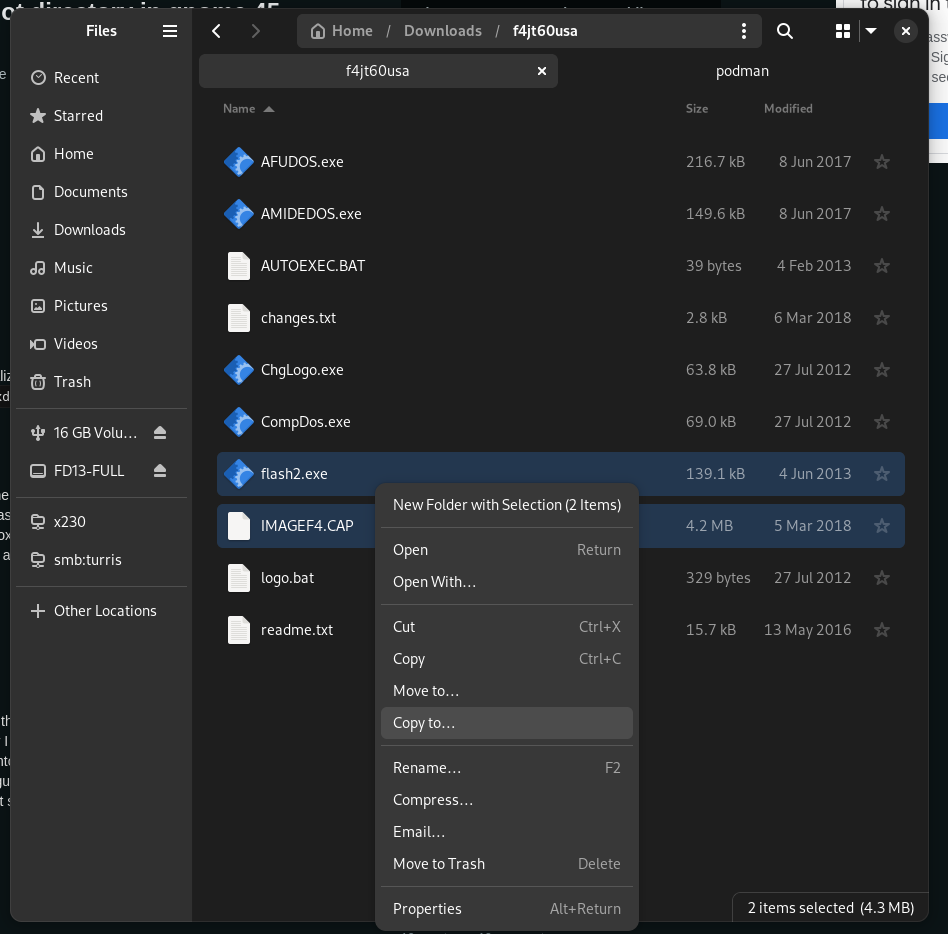Go forward with the right arrow
948x934 pixels.
point(255,31)
